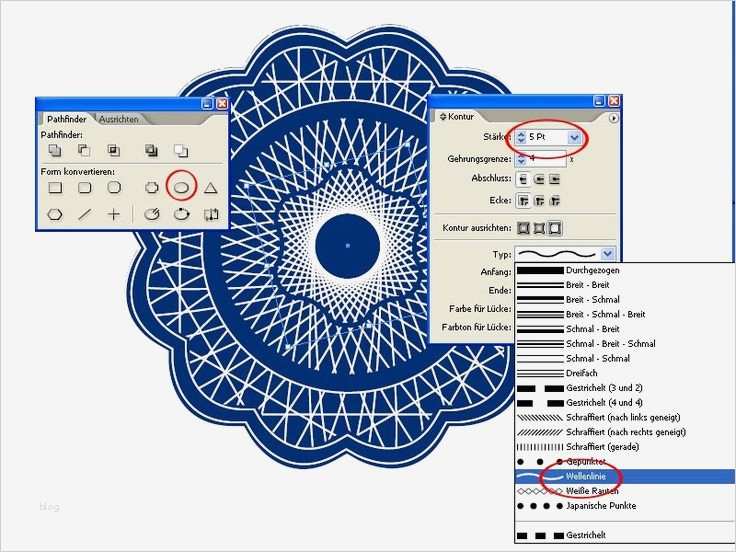Viewport: 736px width, 552px height.
Task: Minimize the Kontur panel window
Action: pos(599,101)
